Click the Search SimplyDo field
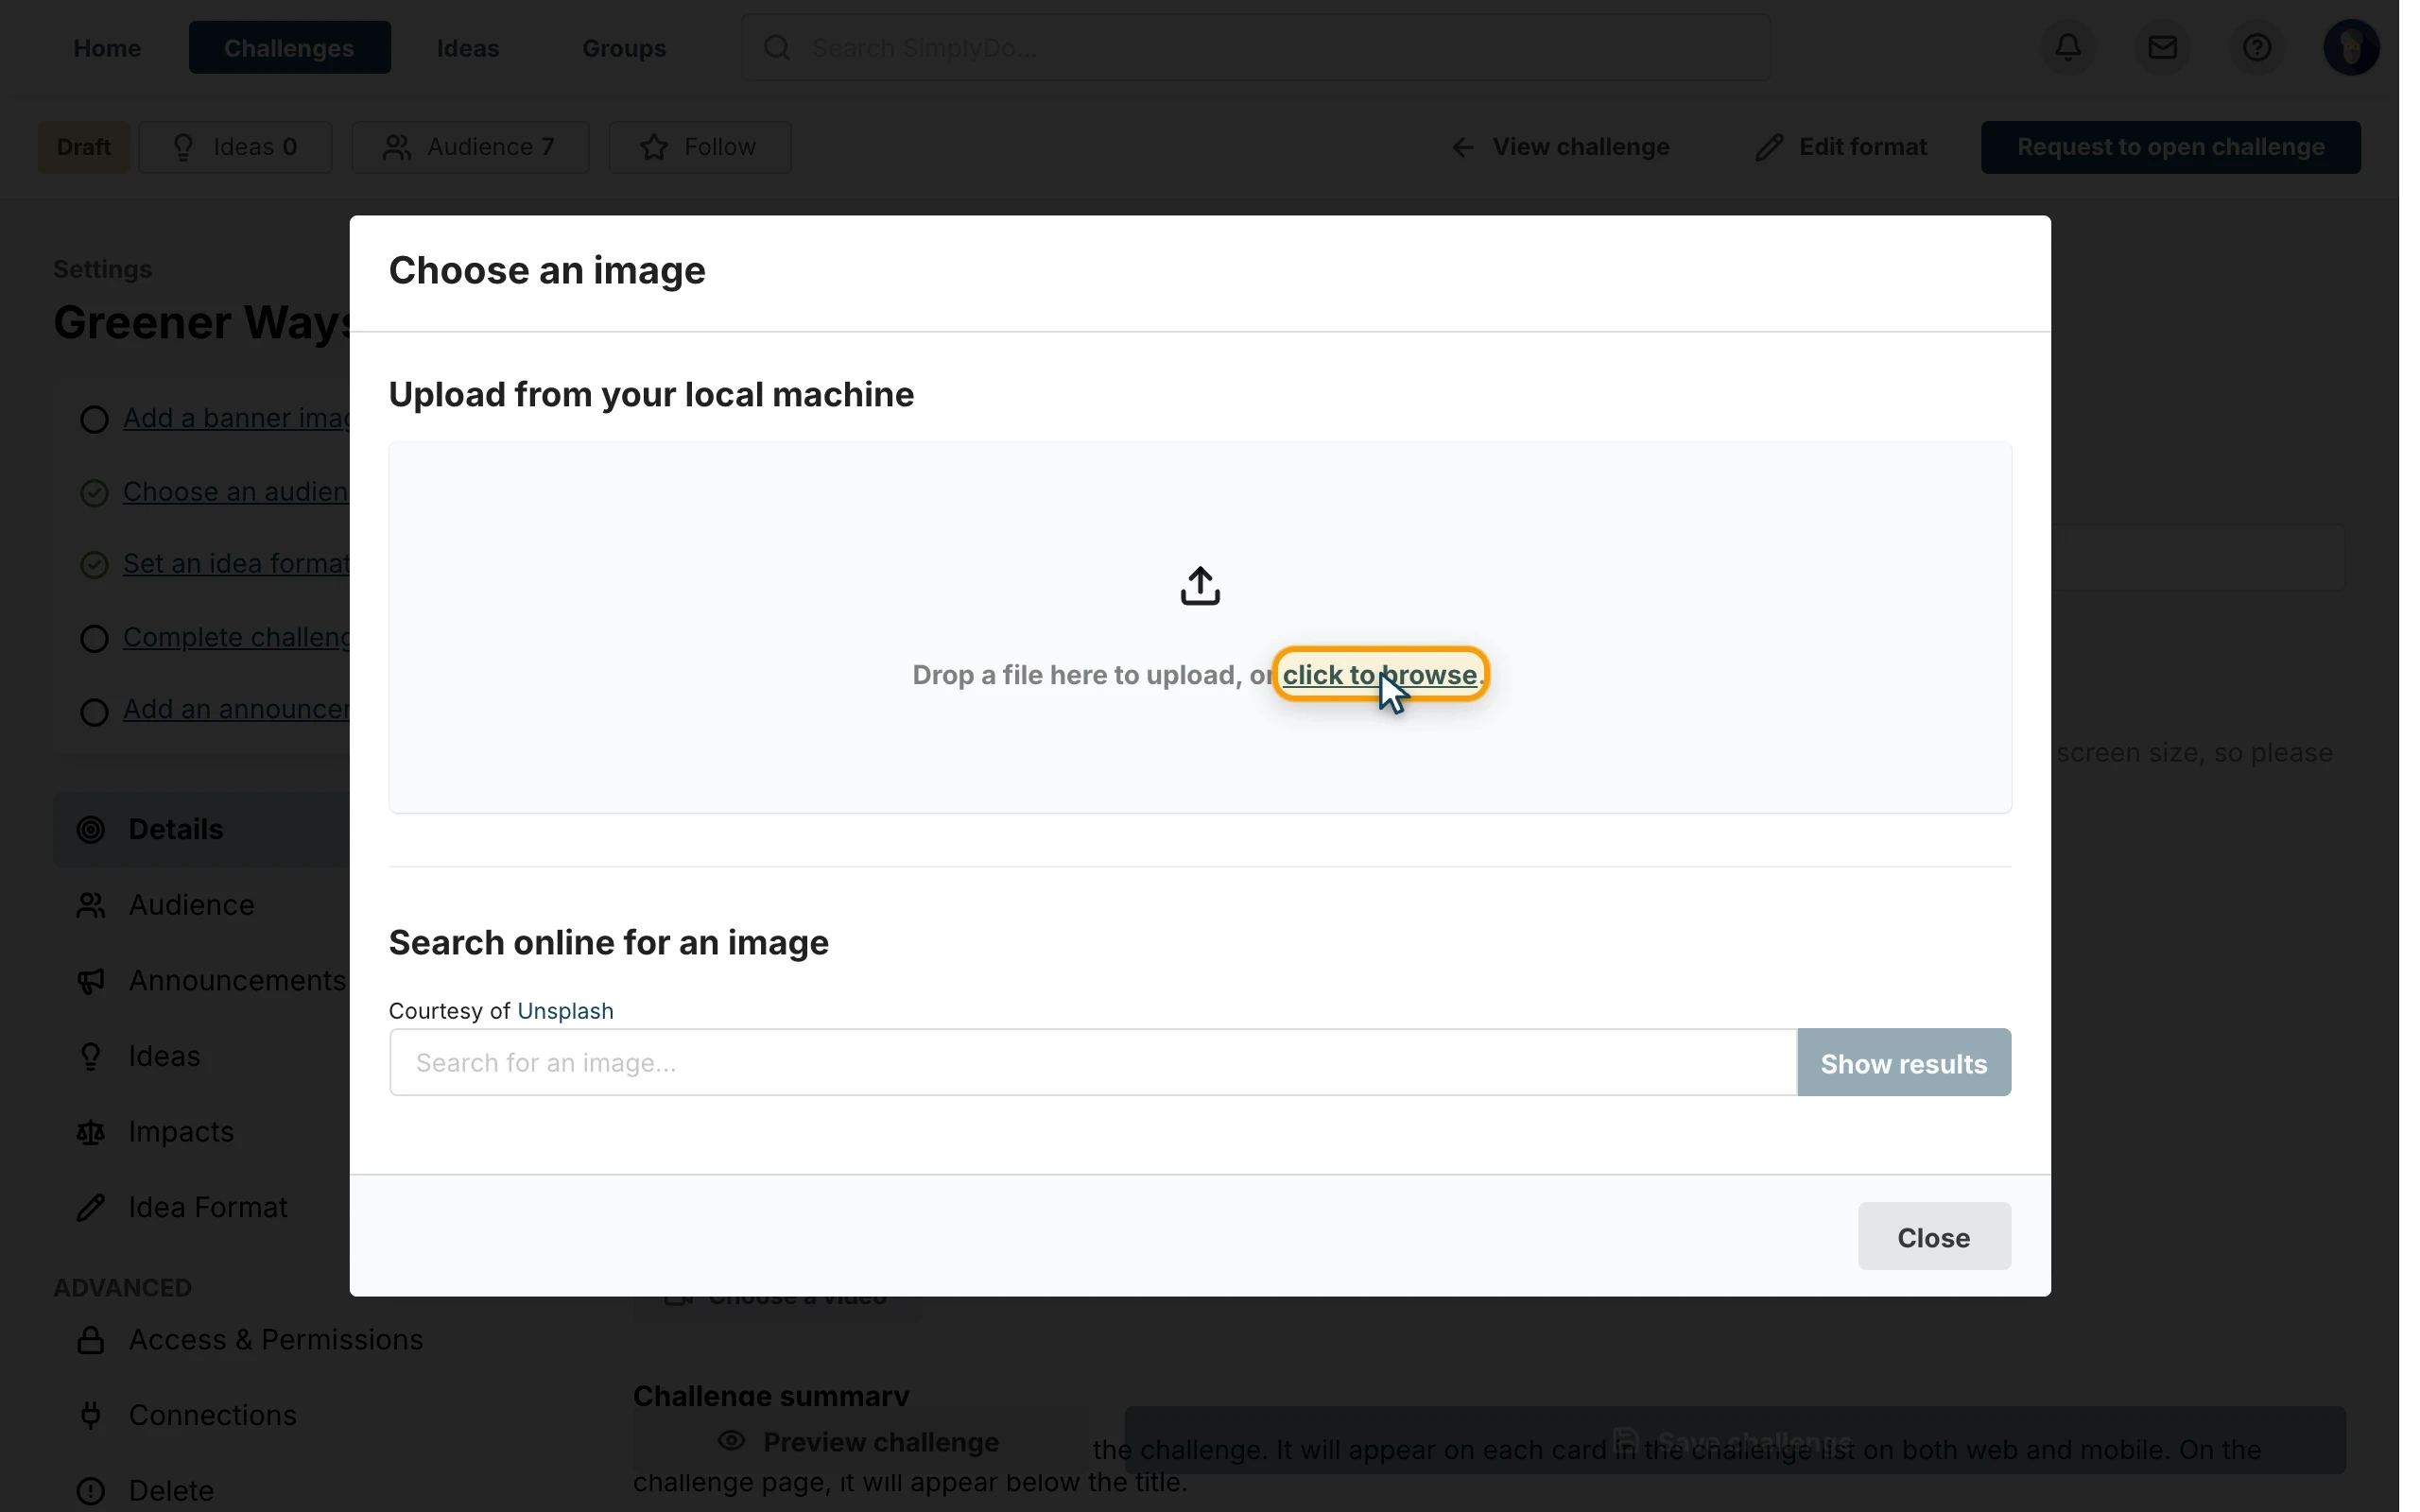This screenshot has height=1512, width=2420. (x=1255, y=47)
